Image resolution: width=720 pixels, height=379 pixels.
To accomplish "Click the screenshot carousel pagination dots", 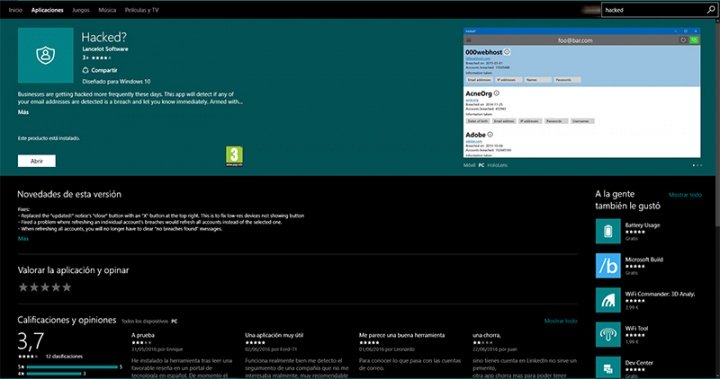I will 697,165.
